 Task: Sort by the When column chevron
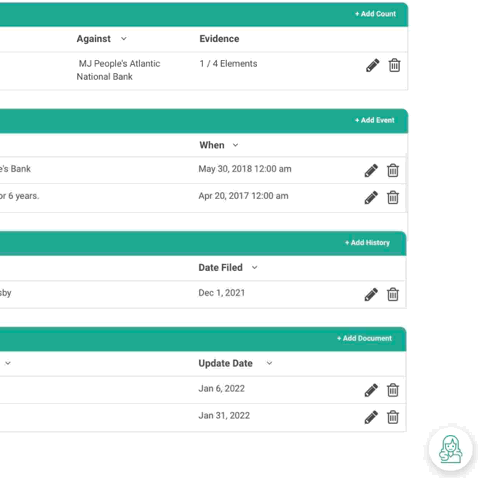(235, 145)
